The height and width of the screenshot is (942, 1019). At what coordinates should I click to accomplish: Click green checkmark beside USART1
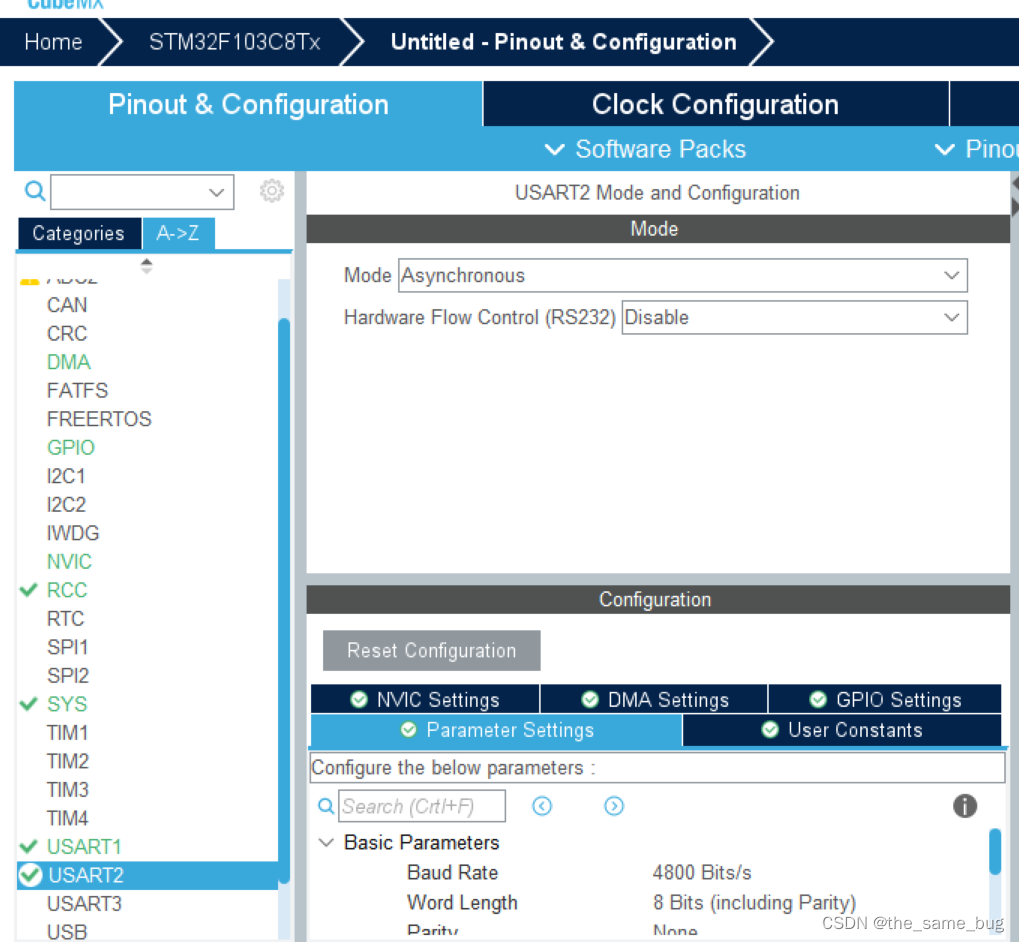point(29,847)
